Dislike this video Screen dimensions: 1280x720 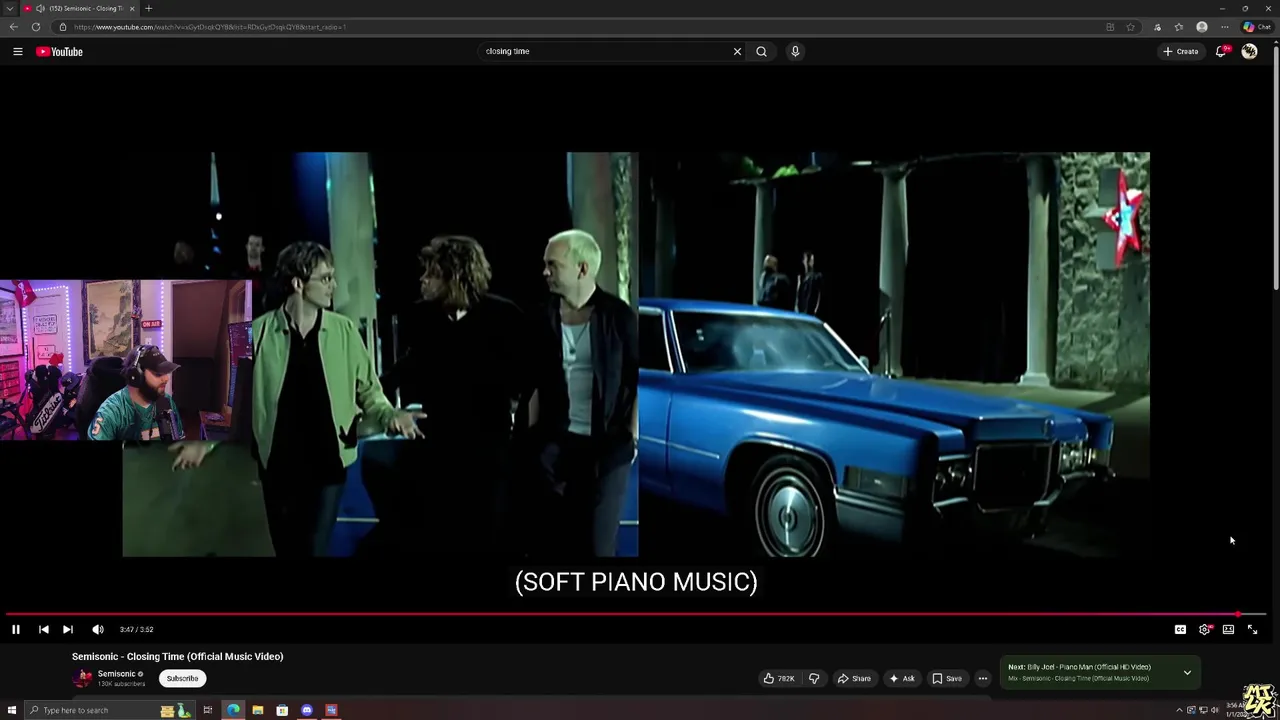814,678
